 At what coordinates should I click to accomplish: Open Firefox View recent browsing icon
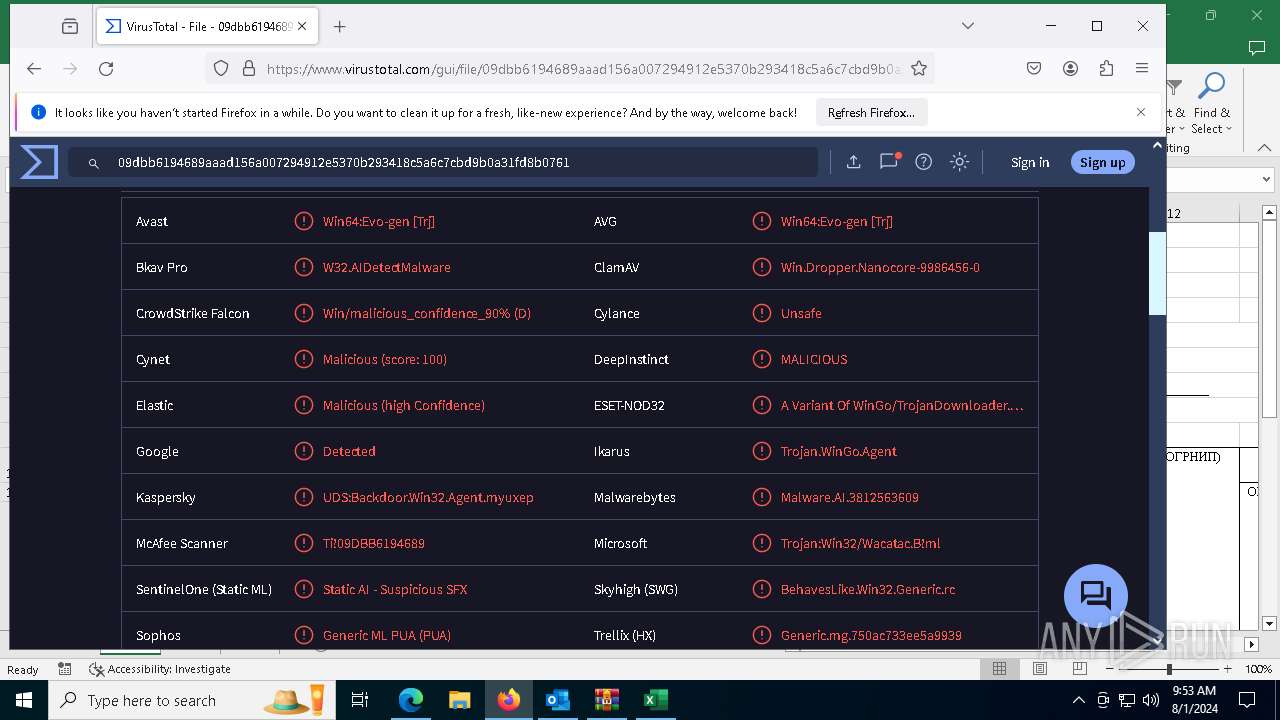[70, 27]
